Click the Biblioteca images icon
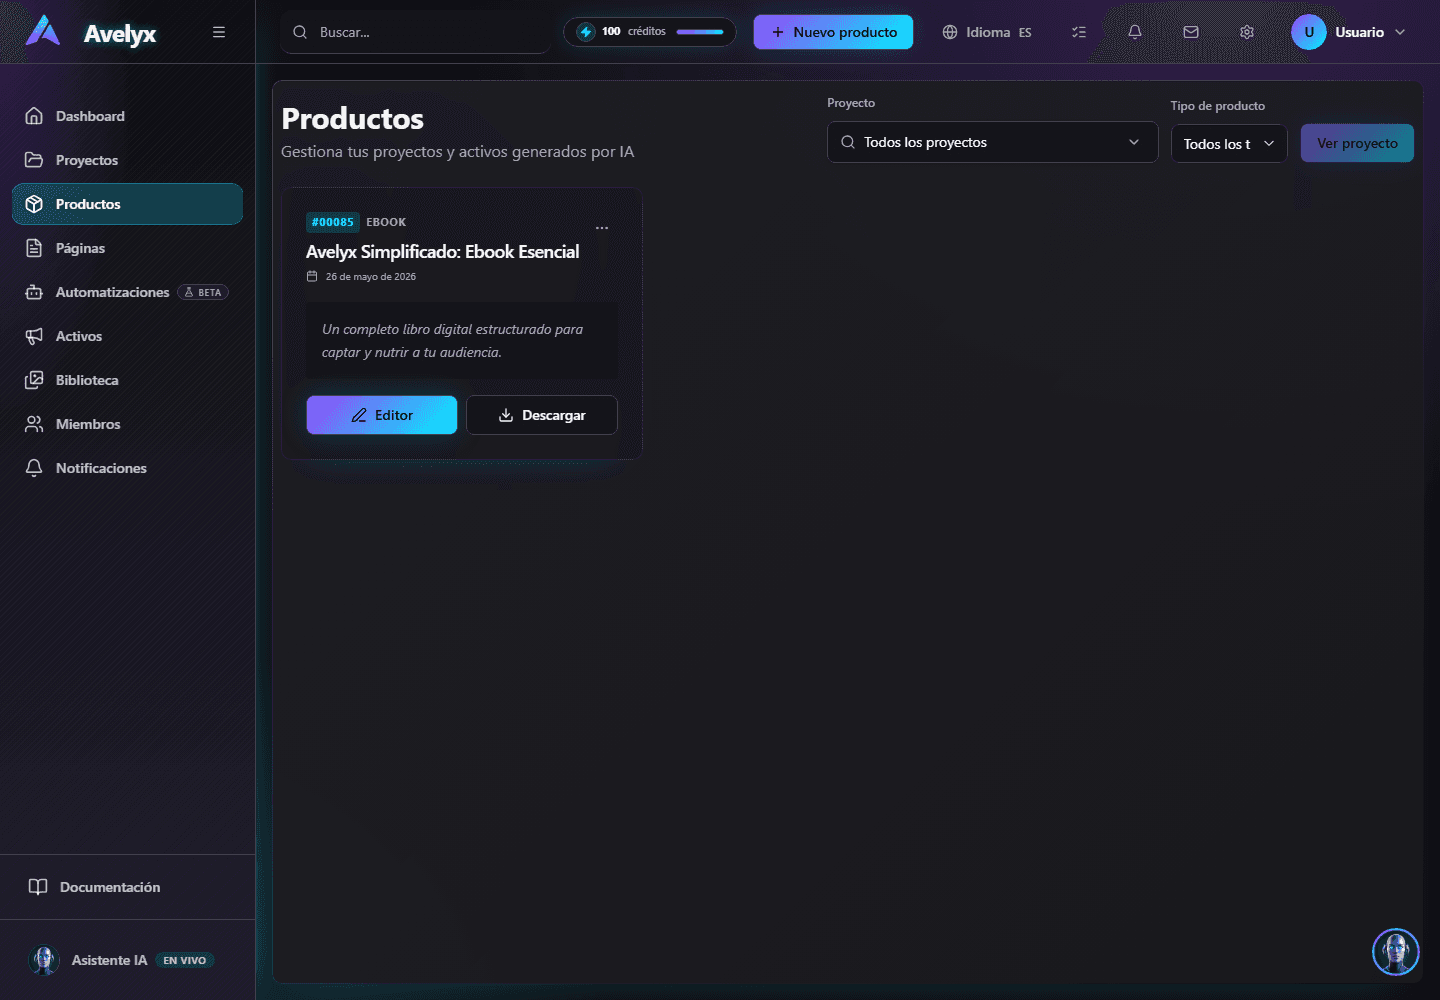The width and height of the screenshot is (1440, 1000). pyautogui.click(x=34, y=380)
